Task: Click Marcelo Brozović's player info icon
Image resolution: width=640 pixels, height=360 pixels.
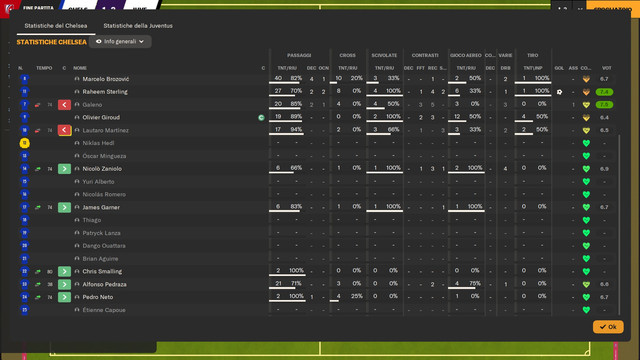Action: [x=77, y=79]
